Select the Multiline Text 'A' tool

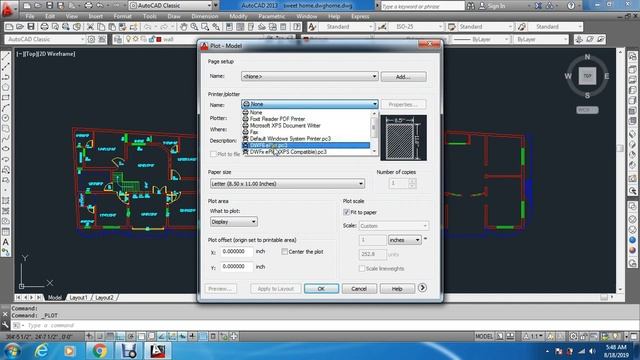[x=6, y=242]
